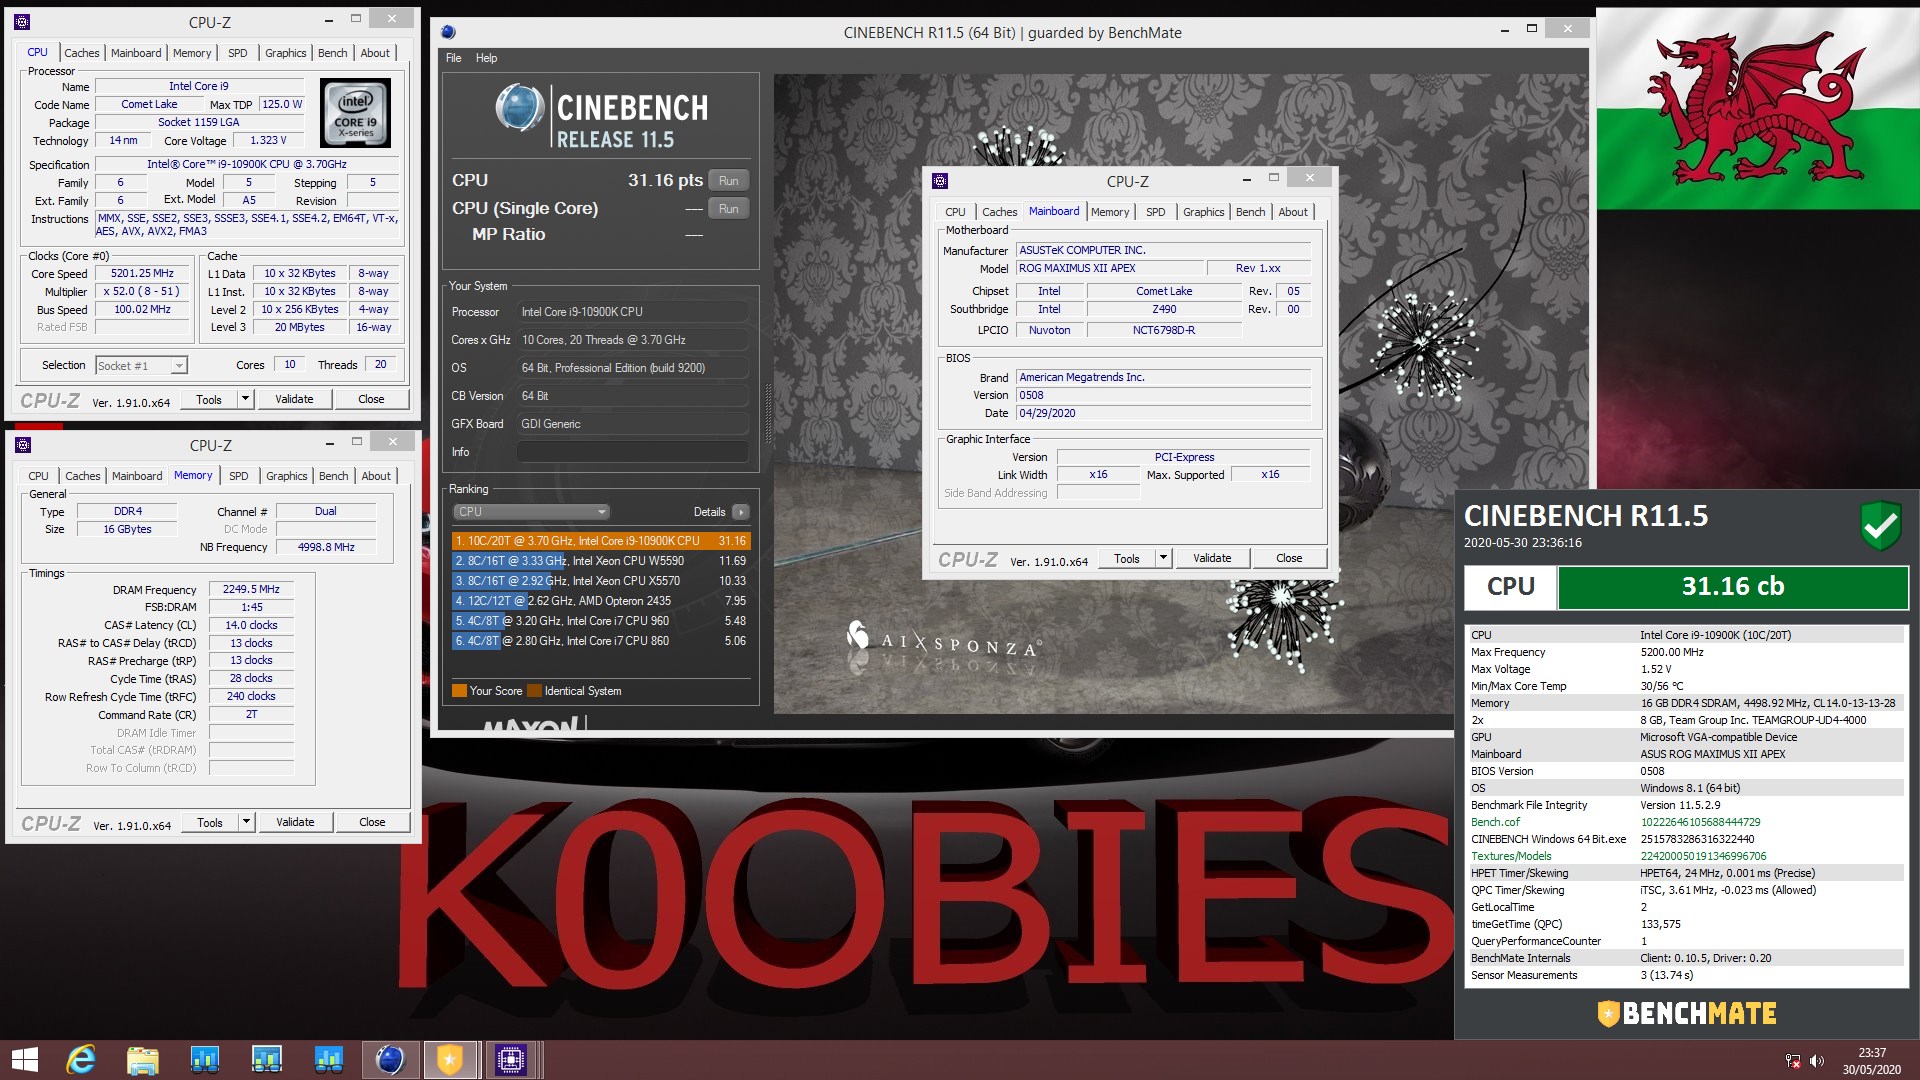Click Validate in the CPU-Z Mainboard window
Image resolution: width=1920 pixels, height=1080 pixels.
click(1212, 558)
